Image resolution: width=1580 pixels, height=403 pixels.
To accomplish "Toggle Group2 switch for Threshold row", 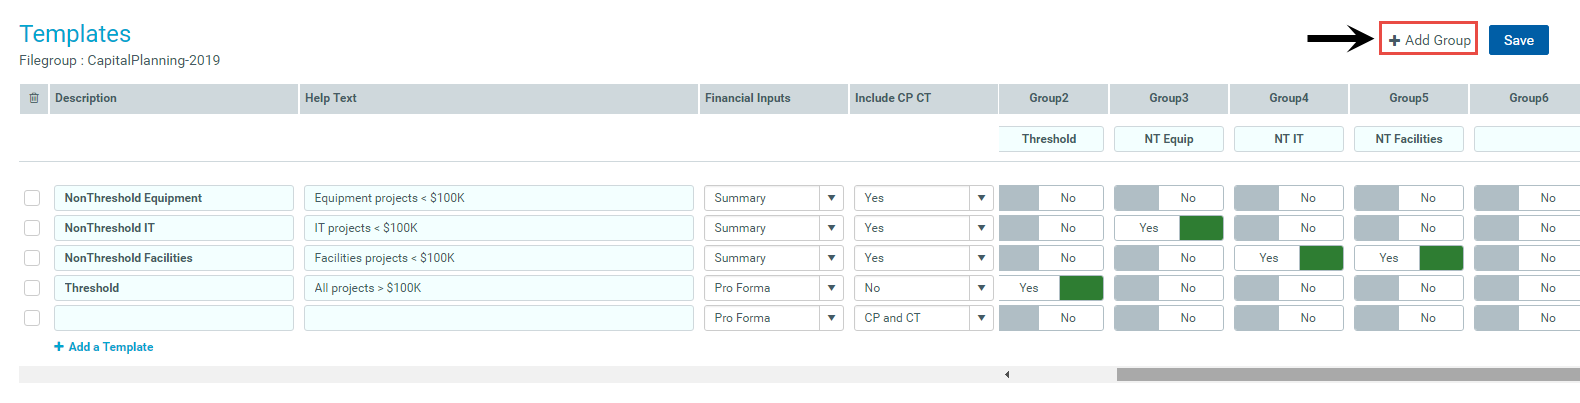I will (1051, 288).
